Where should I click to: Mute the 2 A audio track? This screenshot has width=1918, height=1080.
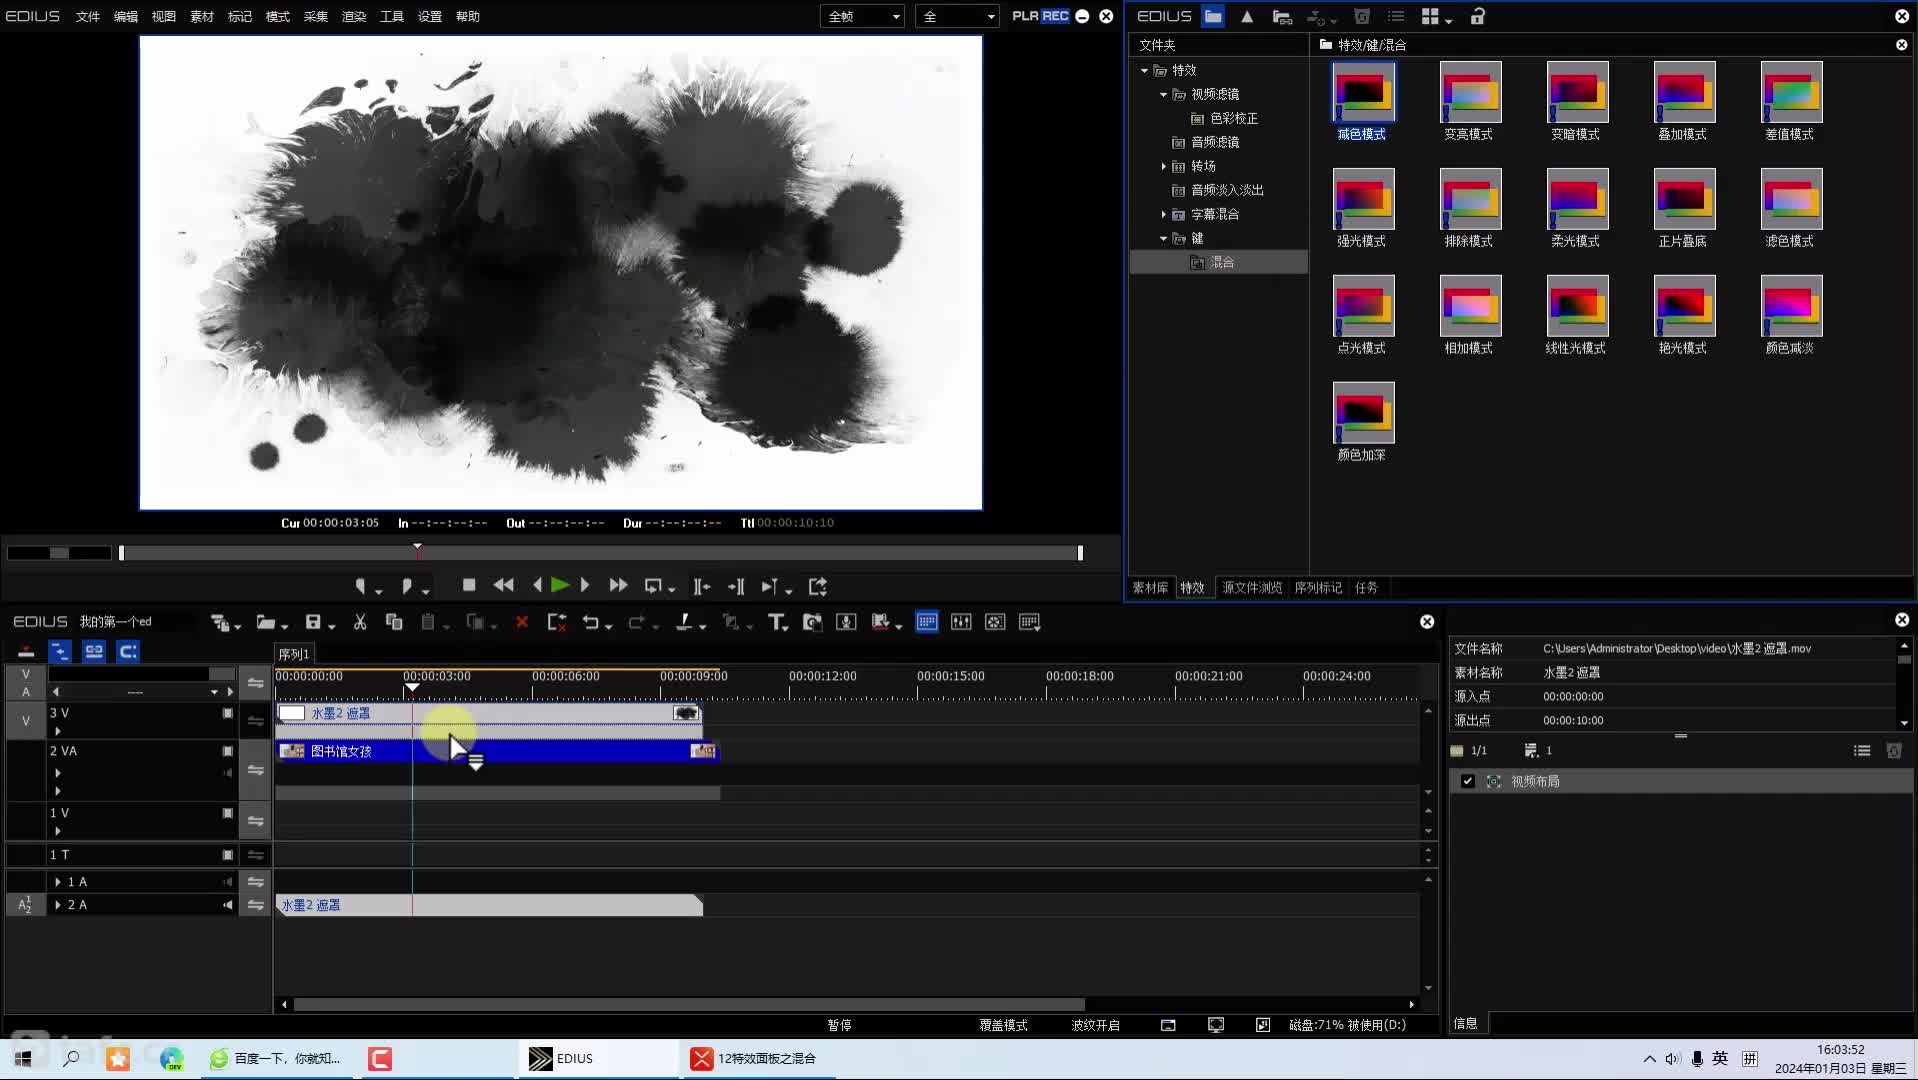(x=227, y=905)
